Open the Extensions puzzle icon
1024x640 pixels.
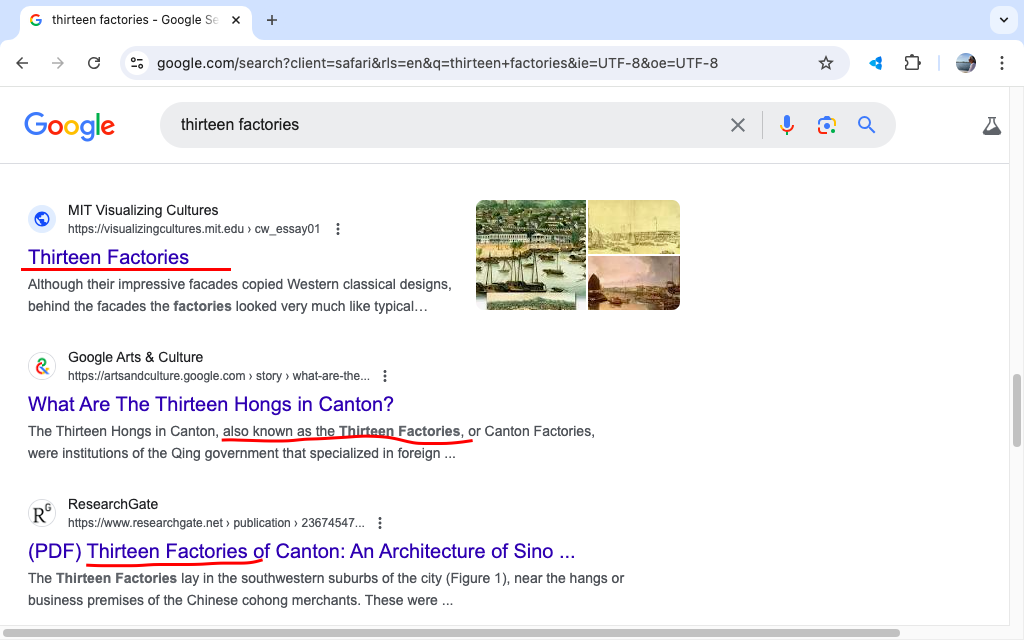click(912, 63)
